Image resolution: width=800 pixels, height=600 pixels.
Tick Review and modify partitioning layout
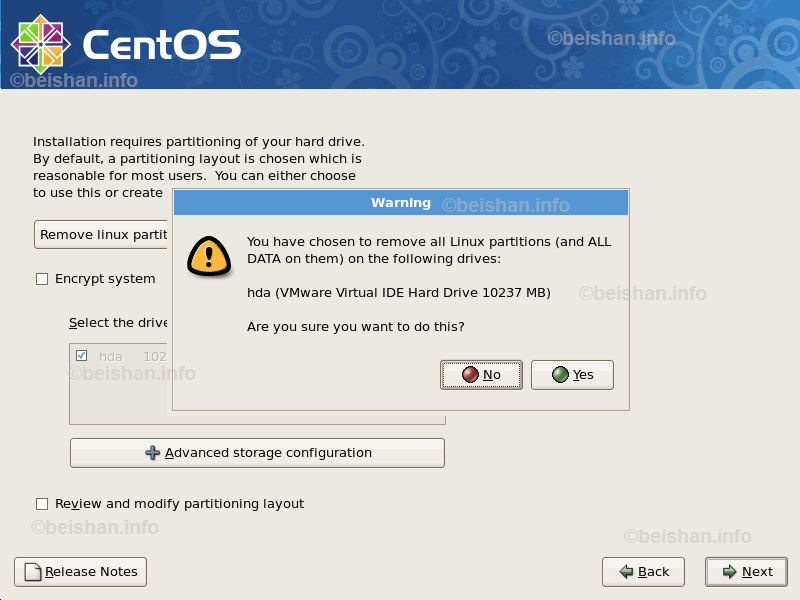click(x=42, y=504)
